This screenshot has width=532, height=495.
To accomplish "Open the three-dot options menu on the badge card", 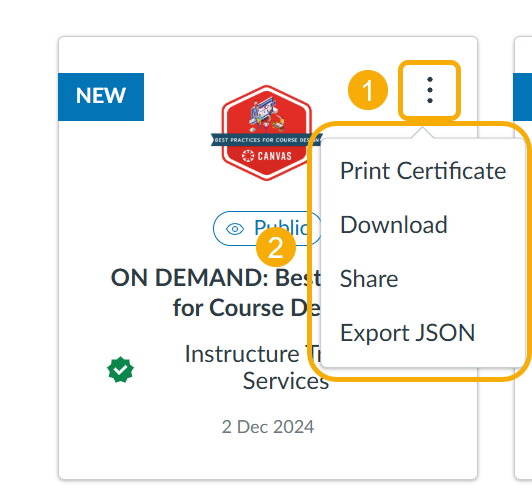I will coord(430,90).
